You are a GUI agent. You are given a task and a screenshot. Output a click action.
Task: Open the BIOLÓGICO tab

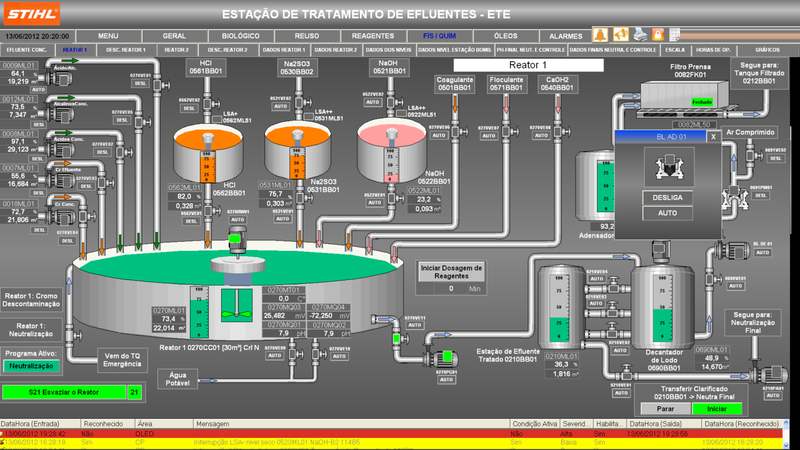(241, 36)
